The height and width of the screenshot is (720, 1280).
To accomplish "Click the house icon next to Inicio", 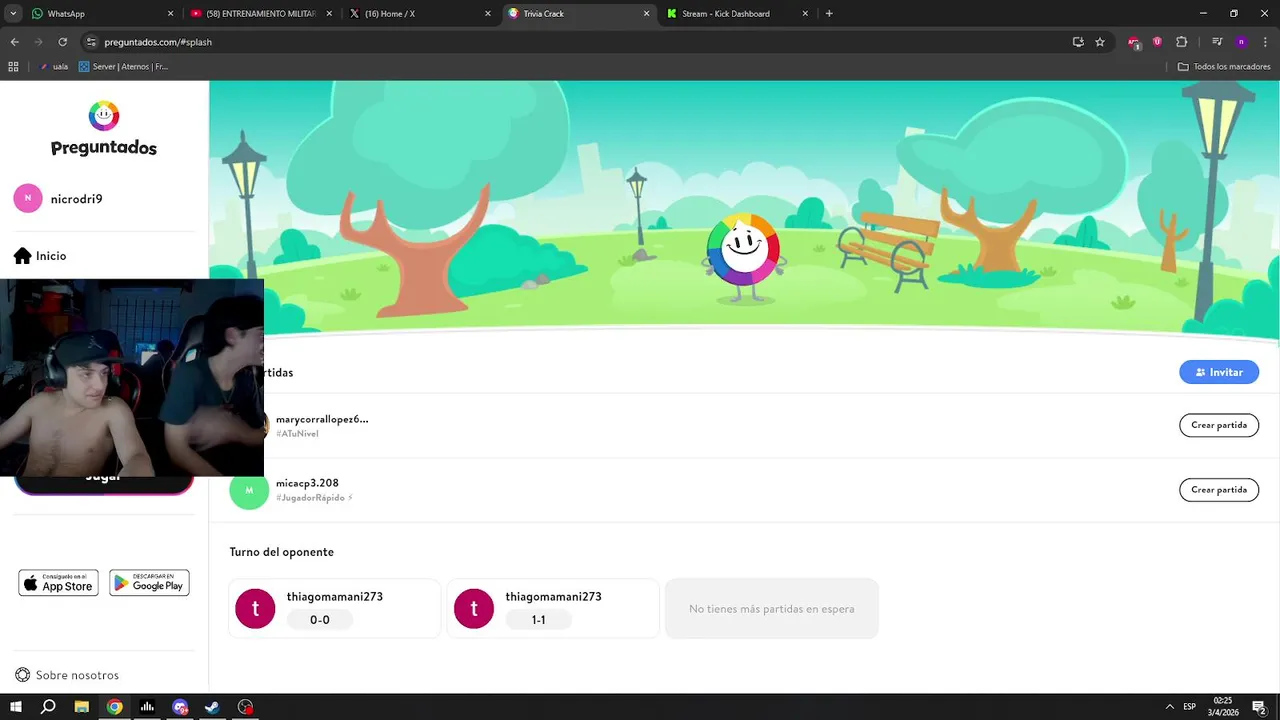I will 23,256.
